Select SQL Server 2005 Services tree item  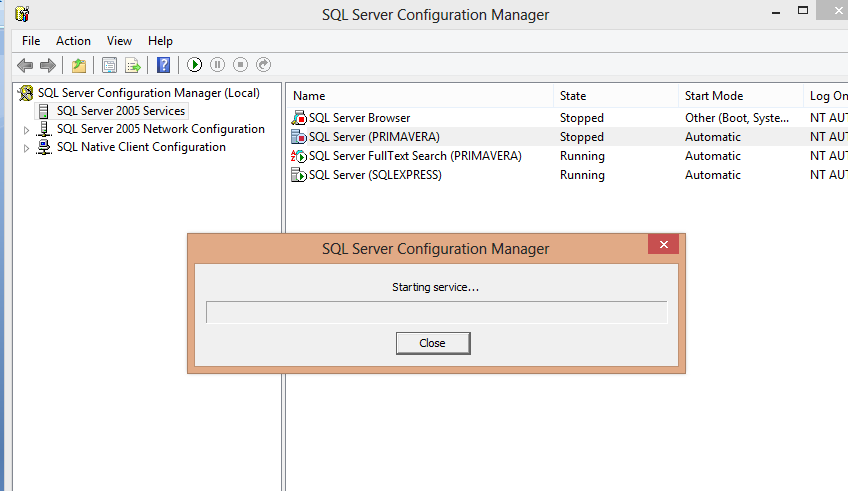pos(120,111)
